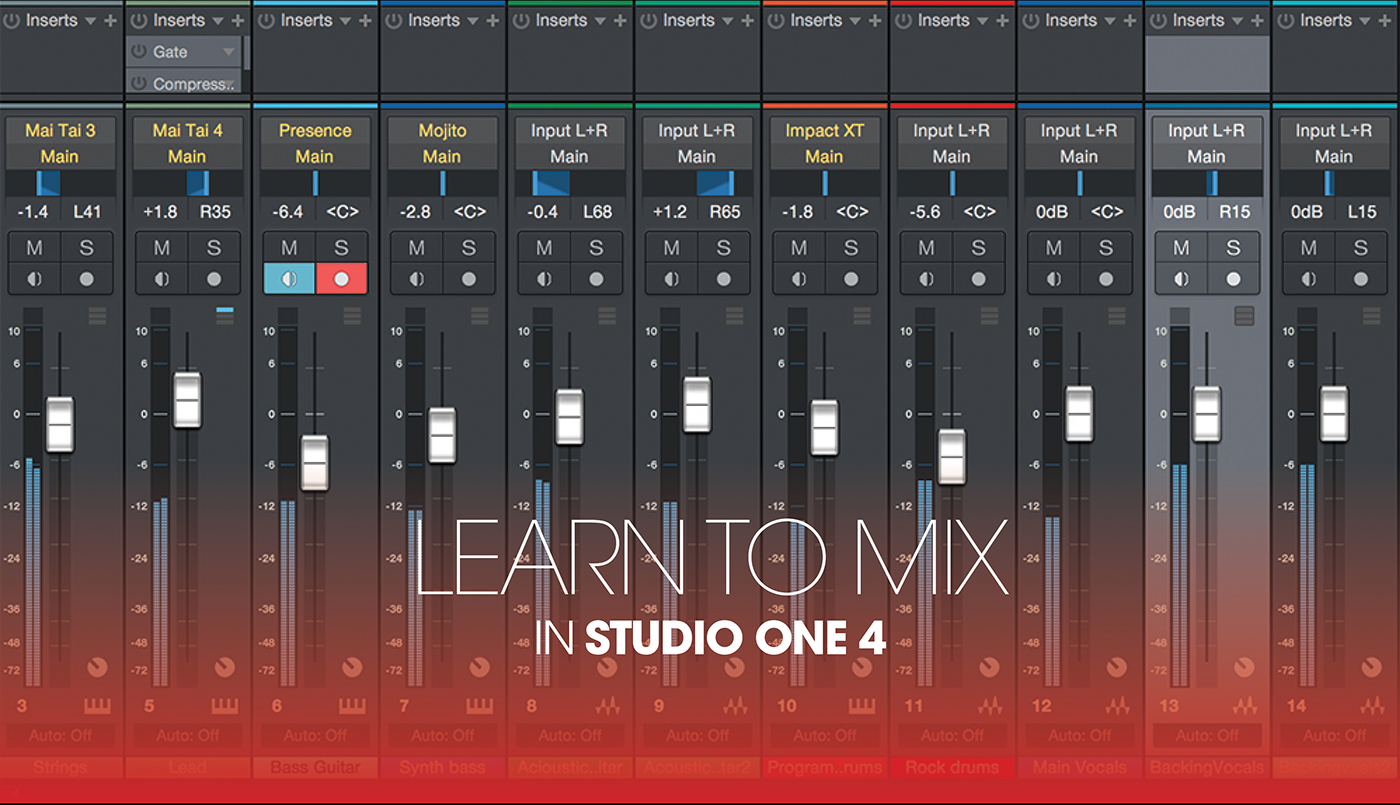1400x805 pixels.
Task: Add an insert to the Mai Tai 3 channel
Action: [110, 20]
